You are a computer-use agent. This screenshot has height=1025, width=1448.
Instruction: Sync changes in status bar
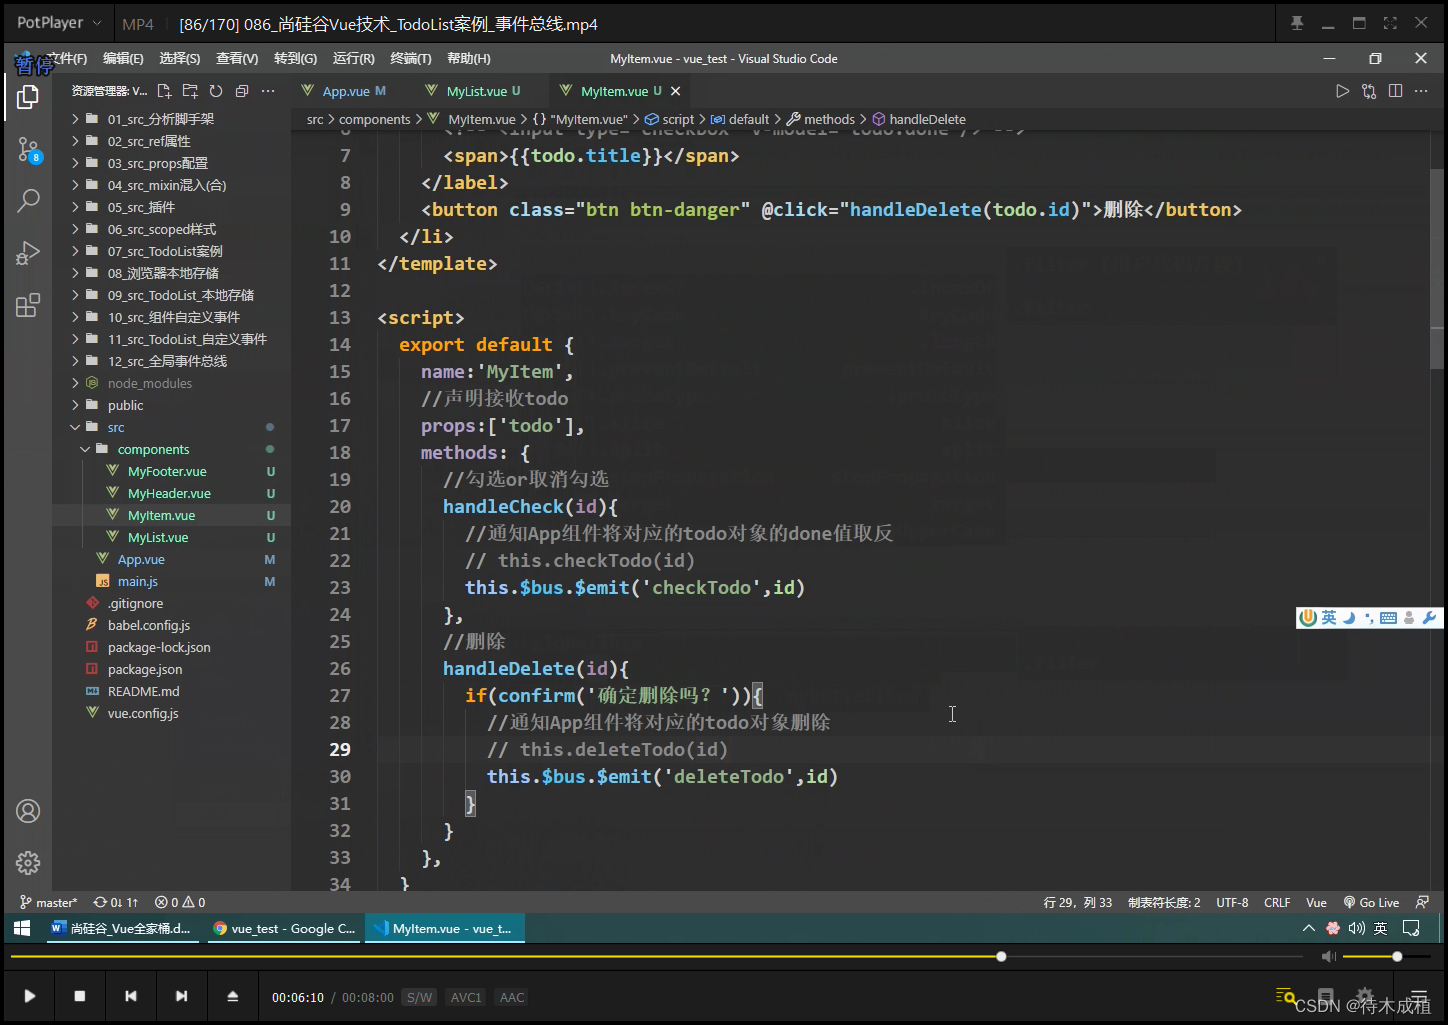(116, 902)
